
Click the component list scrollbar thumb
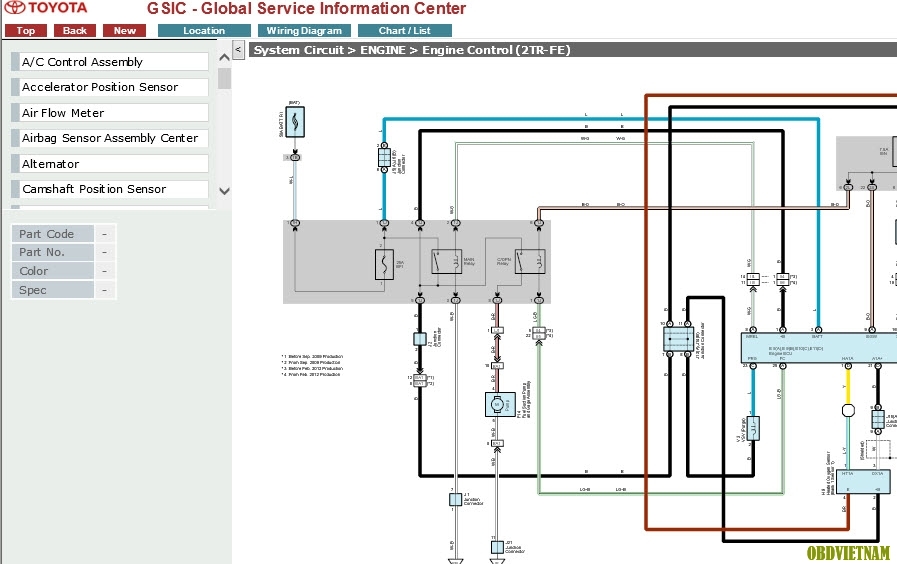click(x=224, y=78)
